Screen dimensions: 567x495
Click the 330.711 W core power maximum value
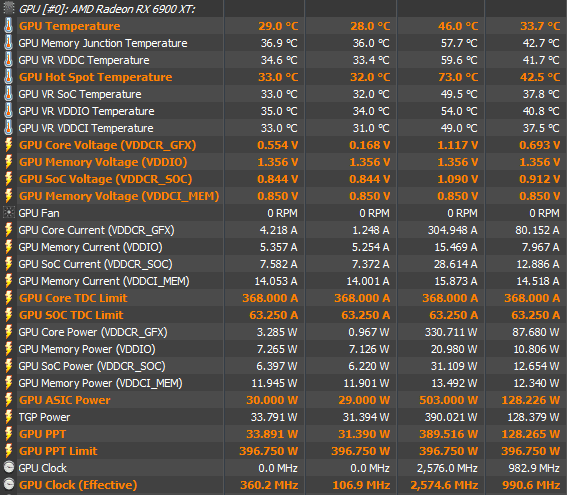(451, 332)
